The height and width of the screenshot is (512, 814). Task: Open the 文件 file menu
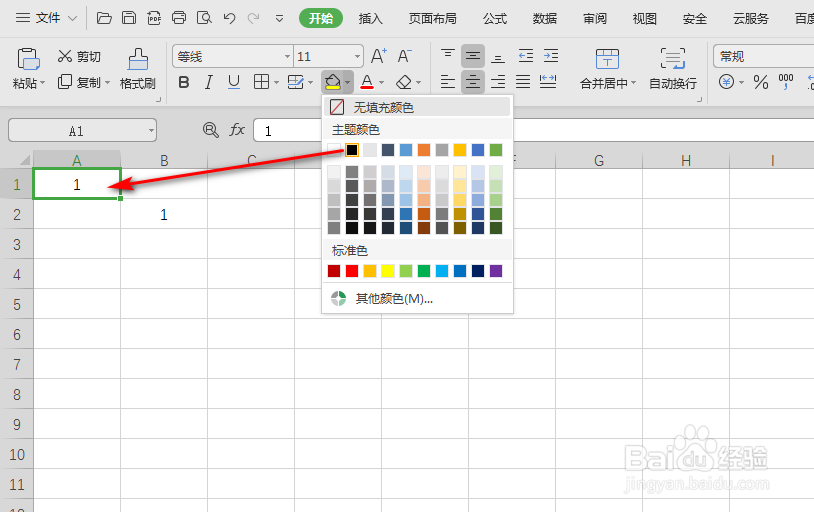[46, 18]
